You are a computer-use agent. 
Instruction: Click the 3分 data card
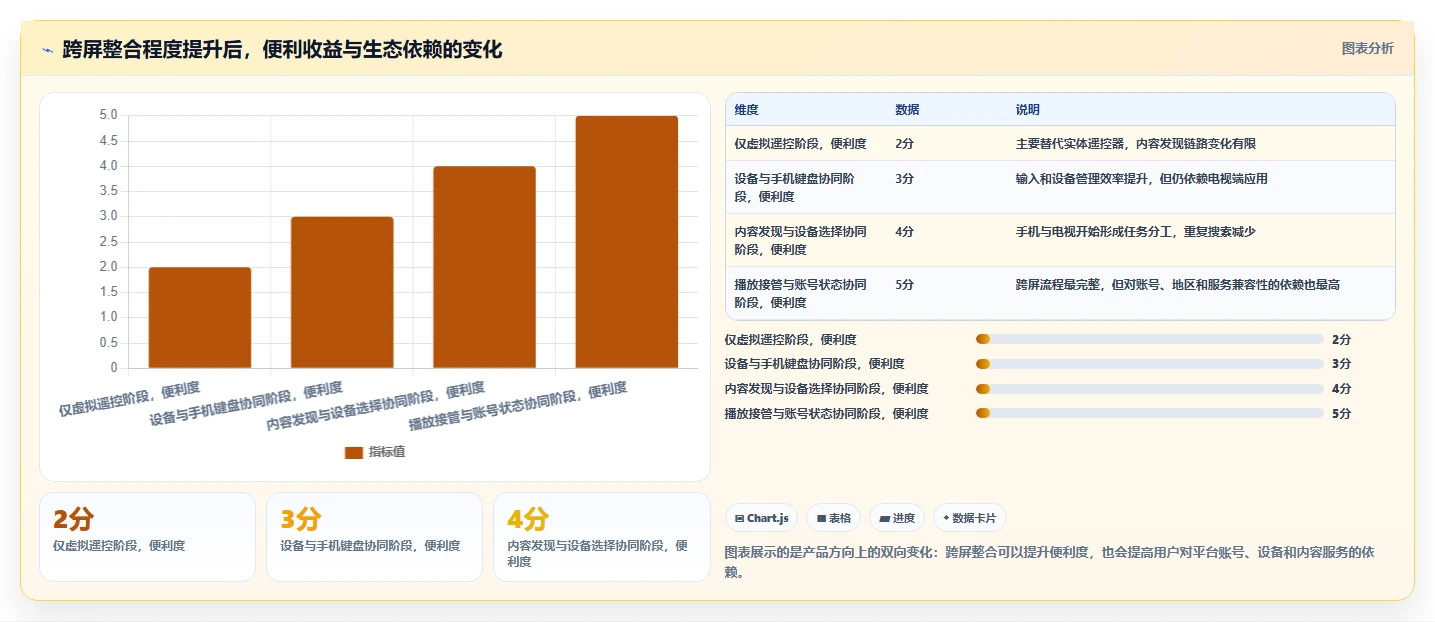tap(374, 536)
